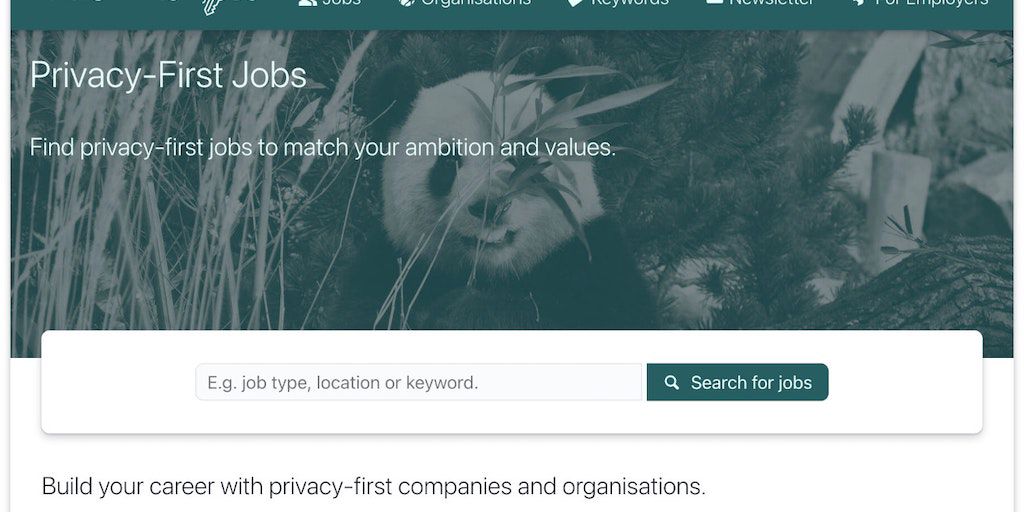Image resolution: width=1024 pixels, height=512 pixels.
Task: Click the For Employers icon
Action: (858, 3)
